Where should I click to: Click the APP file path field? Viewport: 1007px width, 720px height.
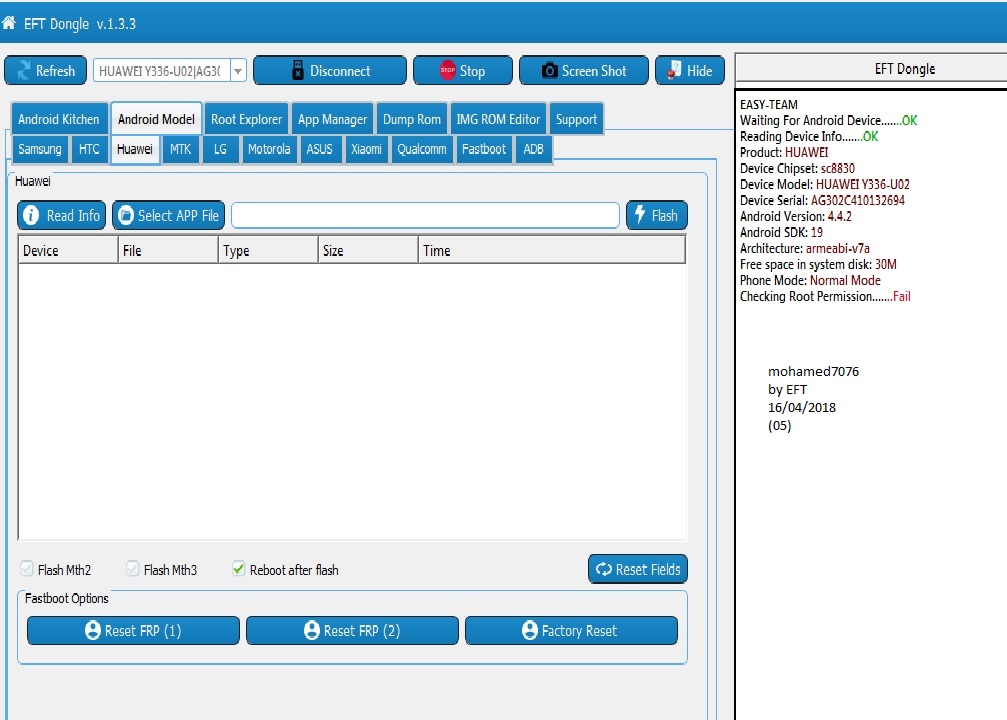(x=425, y=215)
